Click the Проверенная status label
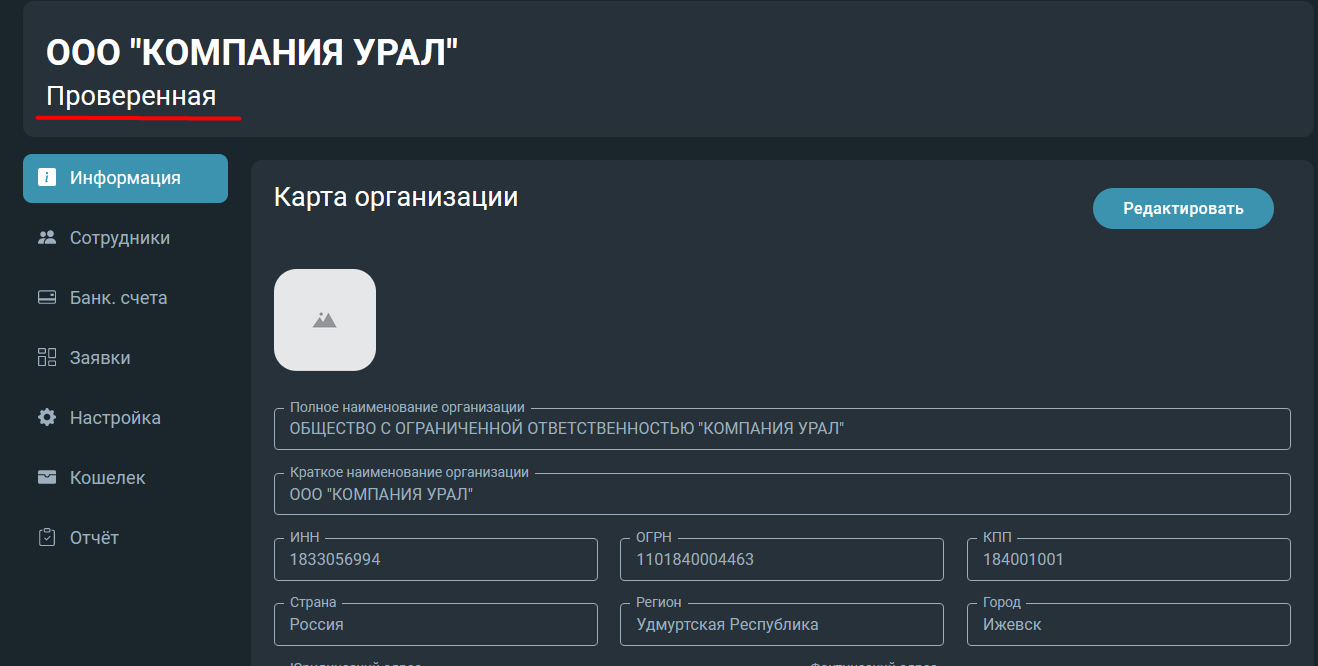The image size is (1318, 666). click(131, 97)
